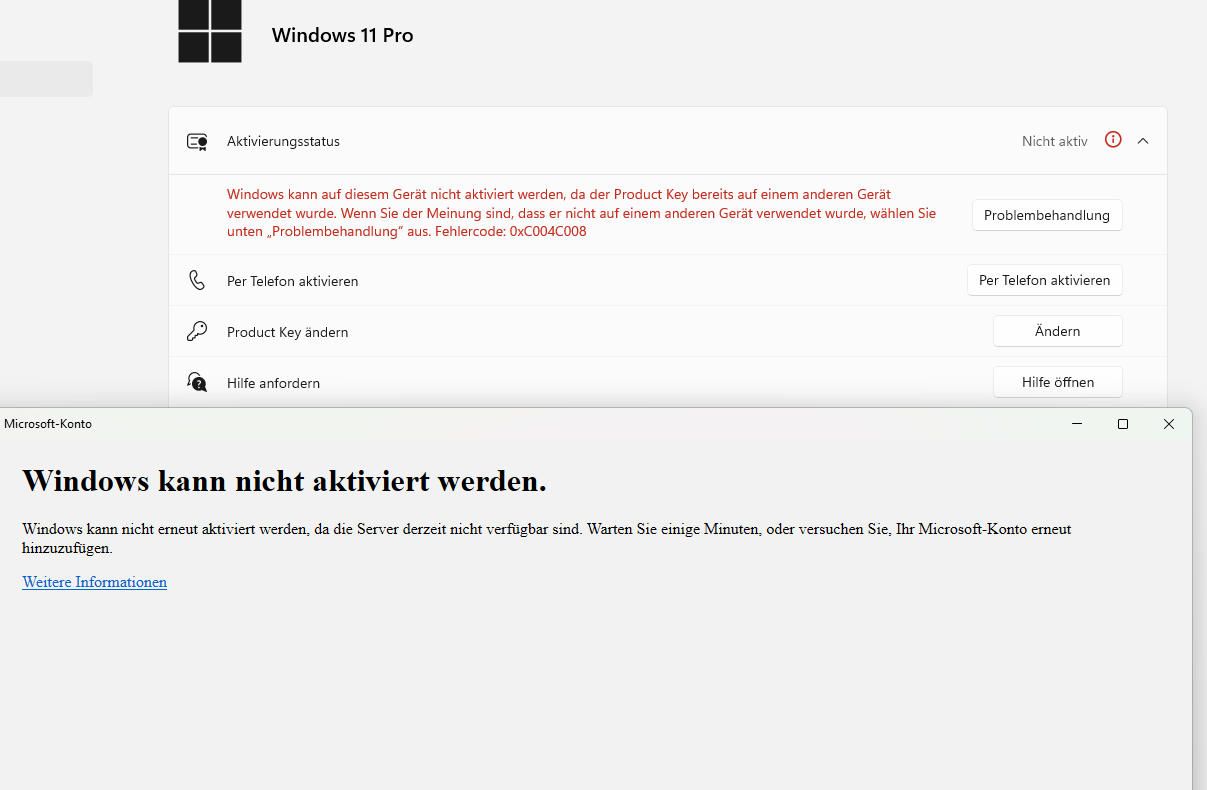Minimize the Microsoft-Konto dialog

[x=1077, y=424]
